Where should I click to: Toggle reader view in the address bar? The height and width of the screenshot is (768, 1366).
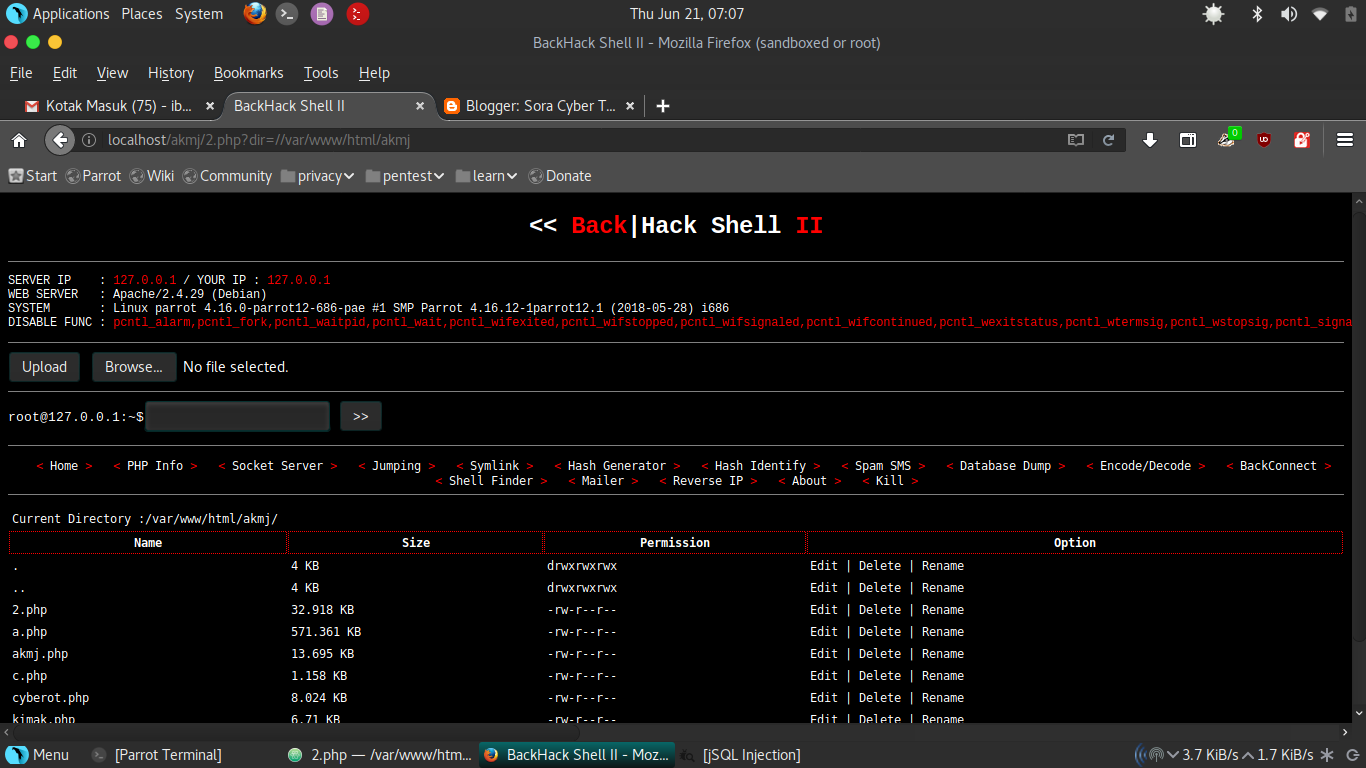(1076, 140)
